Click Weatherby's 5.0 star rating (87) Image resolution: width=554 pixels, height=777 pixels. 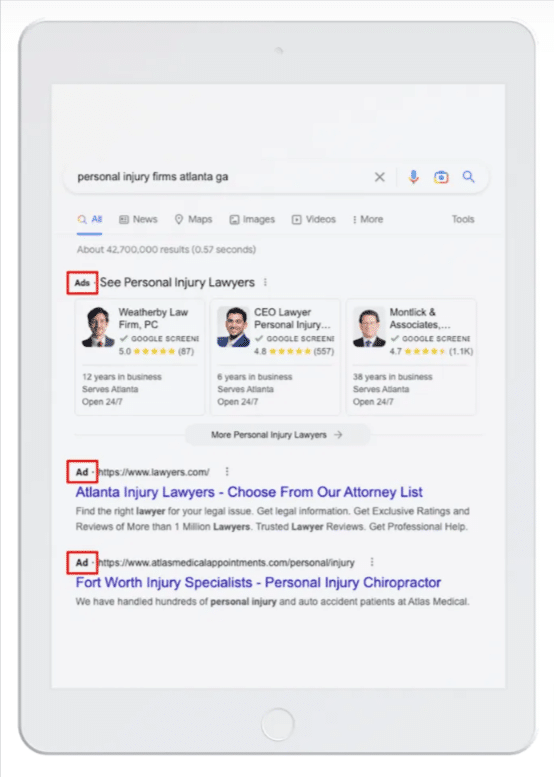coord(156,351)
